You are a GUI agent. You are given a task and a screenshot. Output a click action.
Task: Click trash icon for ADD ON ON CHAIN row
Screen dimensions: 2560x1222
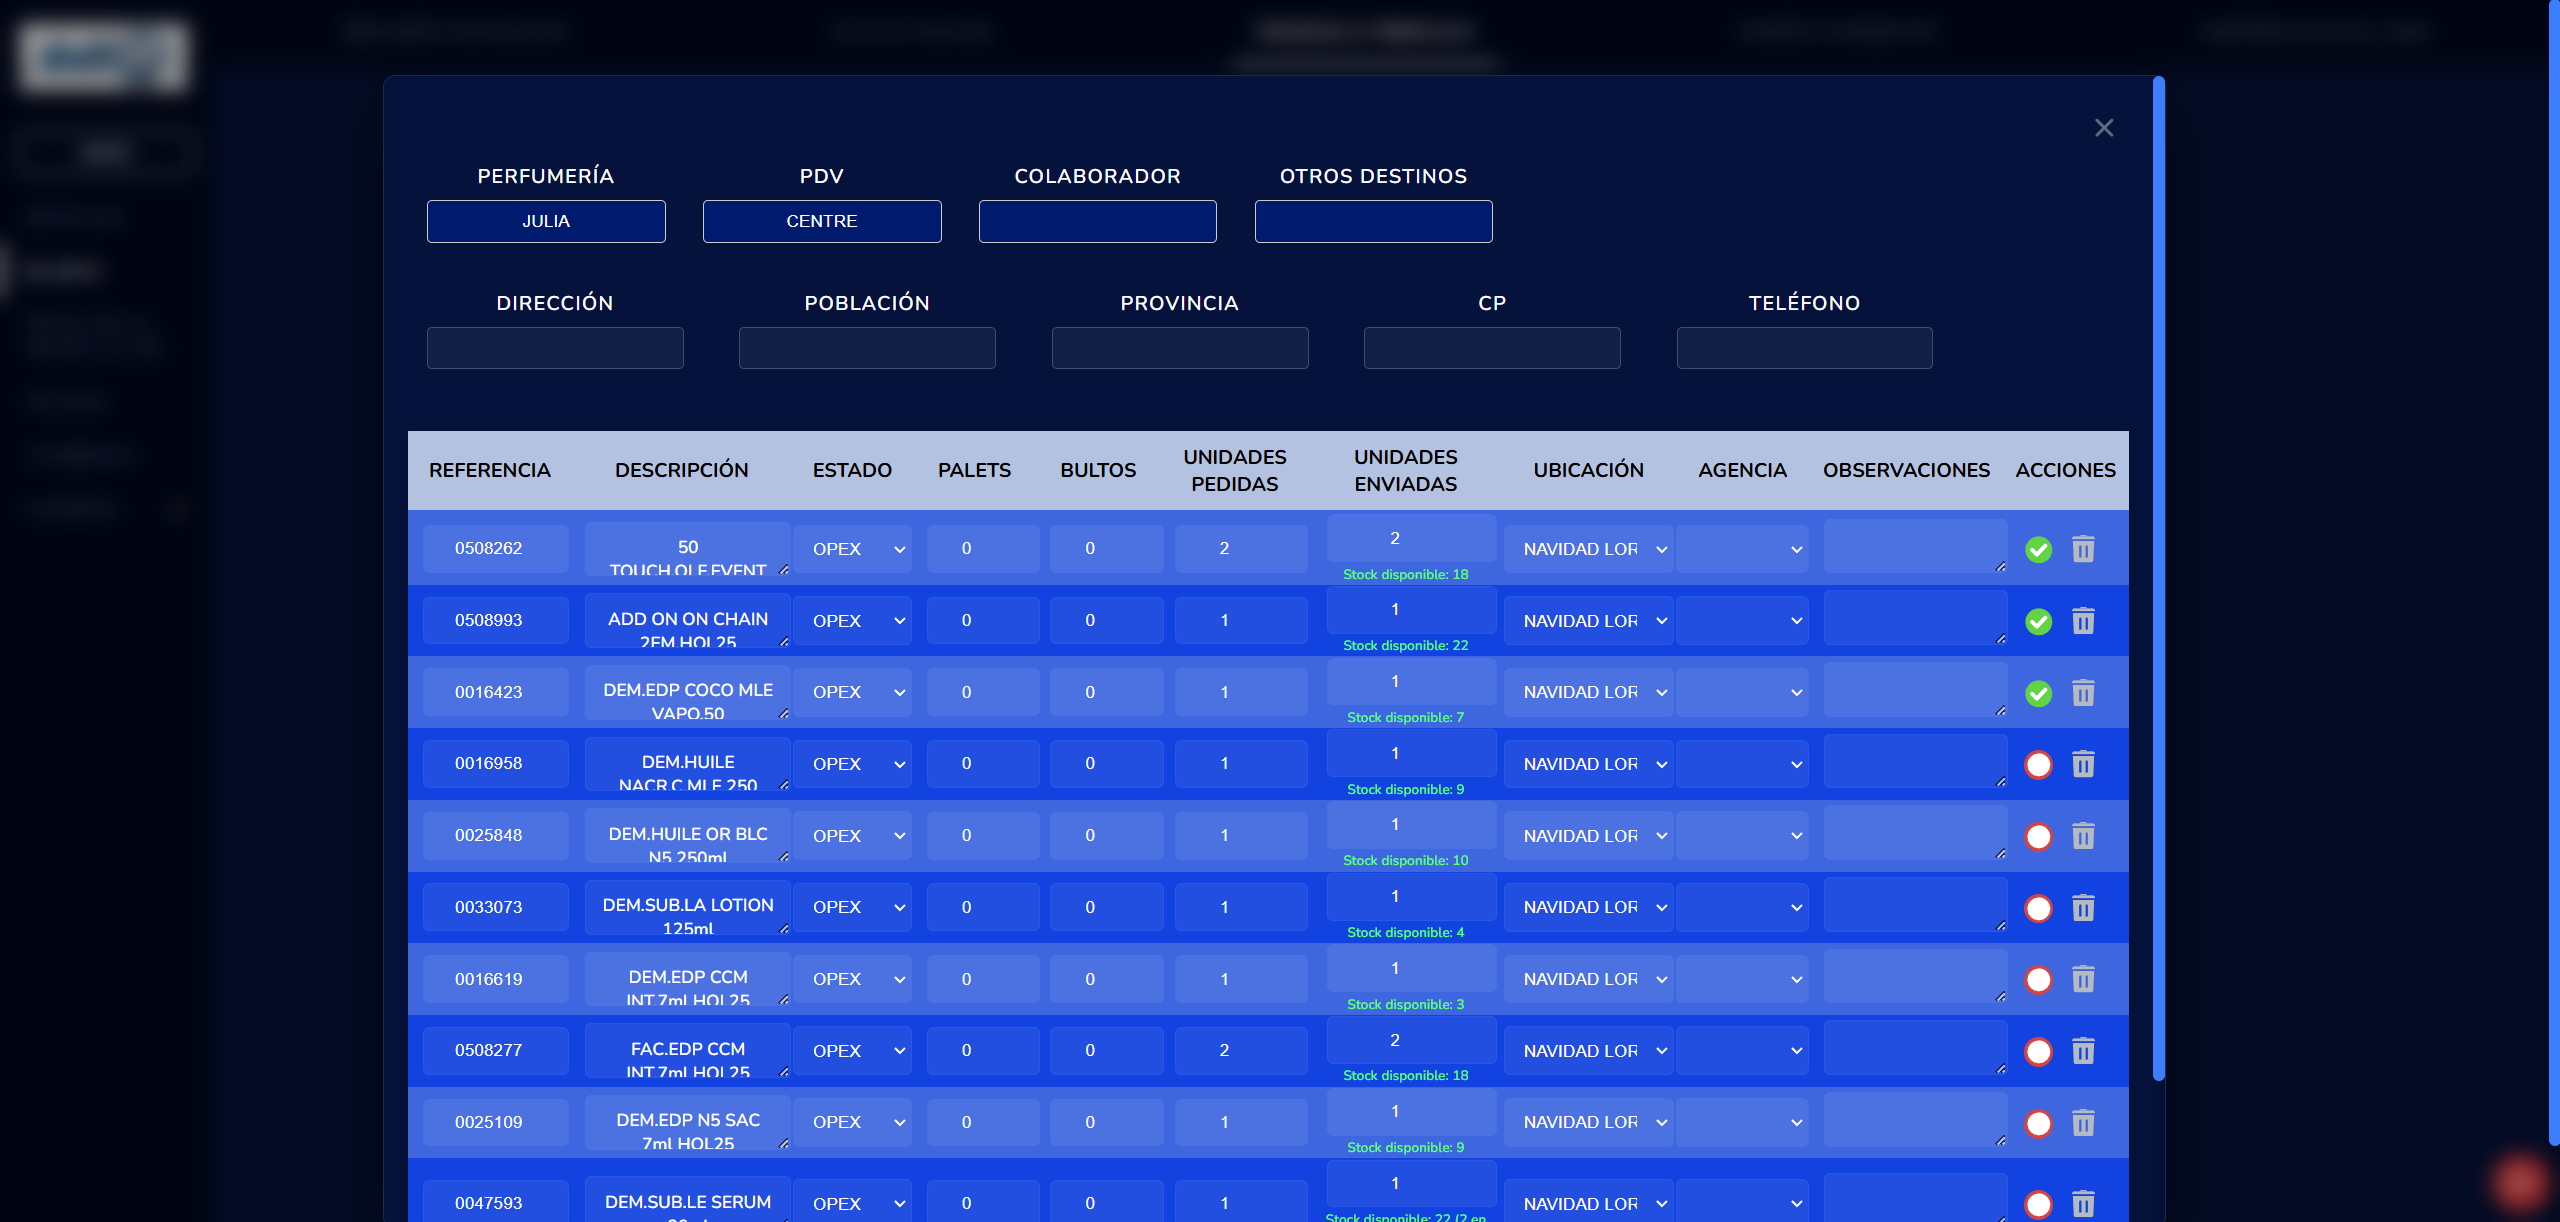click(2083, 621)
